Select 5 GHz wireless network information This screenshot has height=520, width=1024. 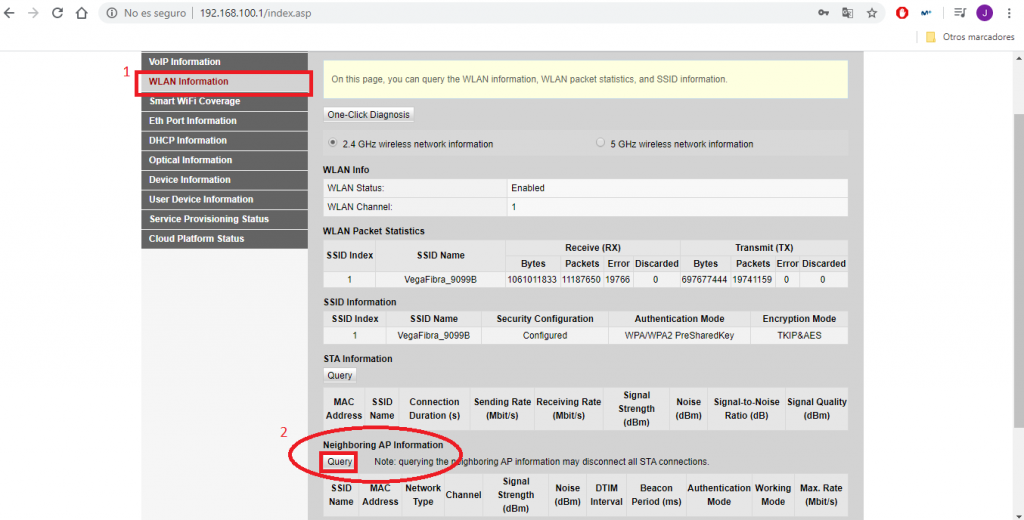(x=600, y=142)
